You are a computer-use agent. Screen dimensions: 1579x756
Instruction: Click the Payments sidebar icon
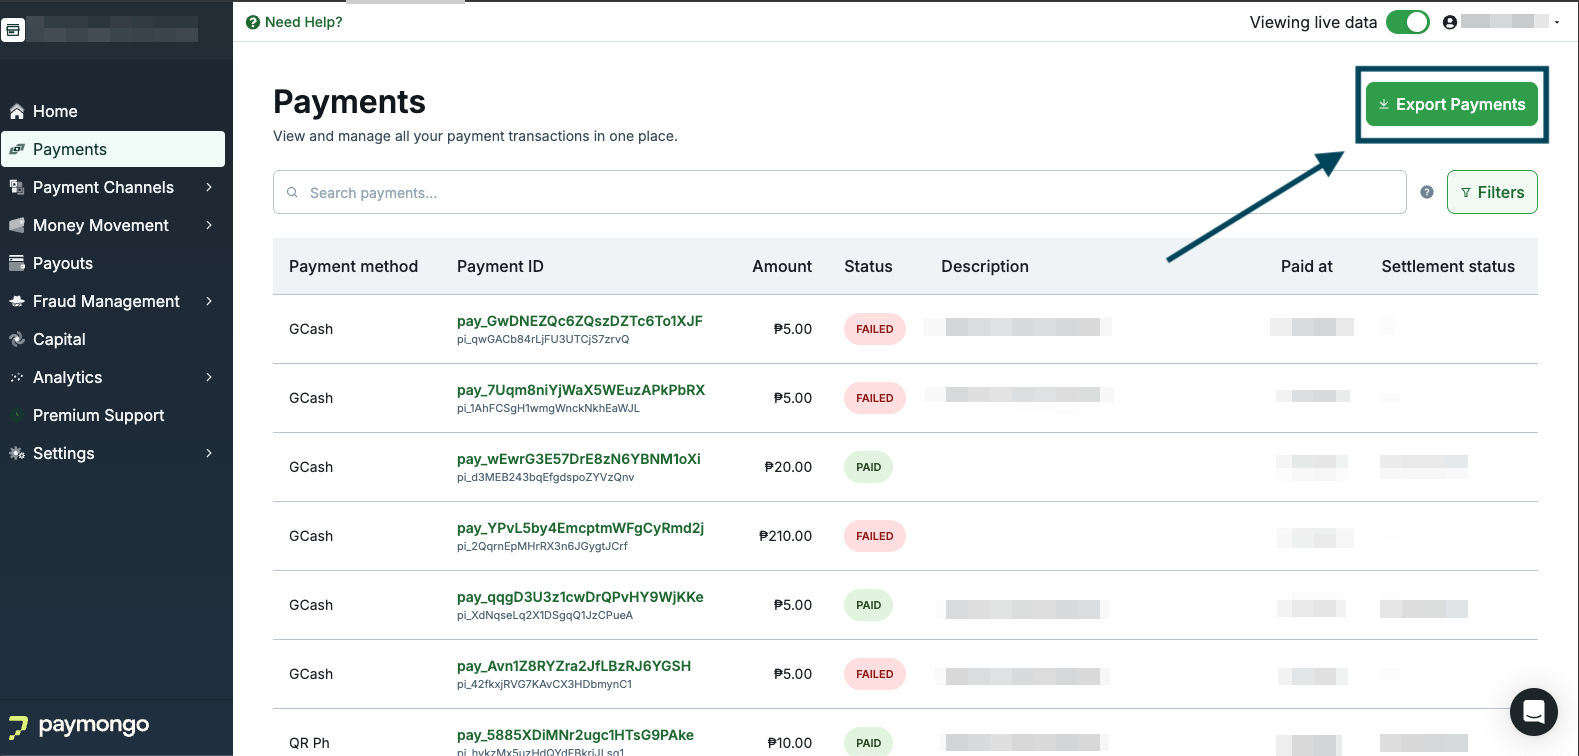click(17, 149)
